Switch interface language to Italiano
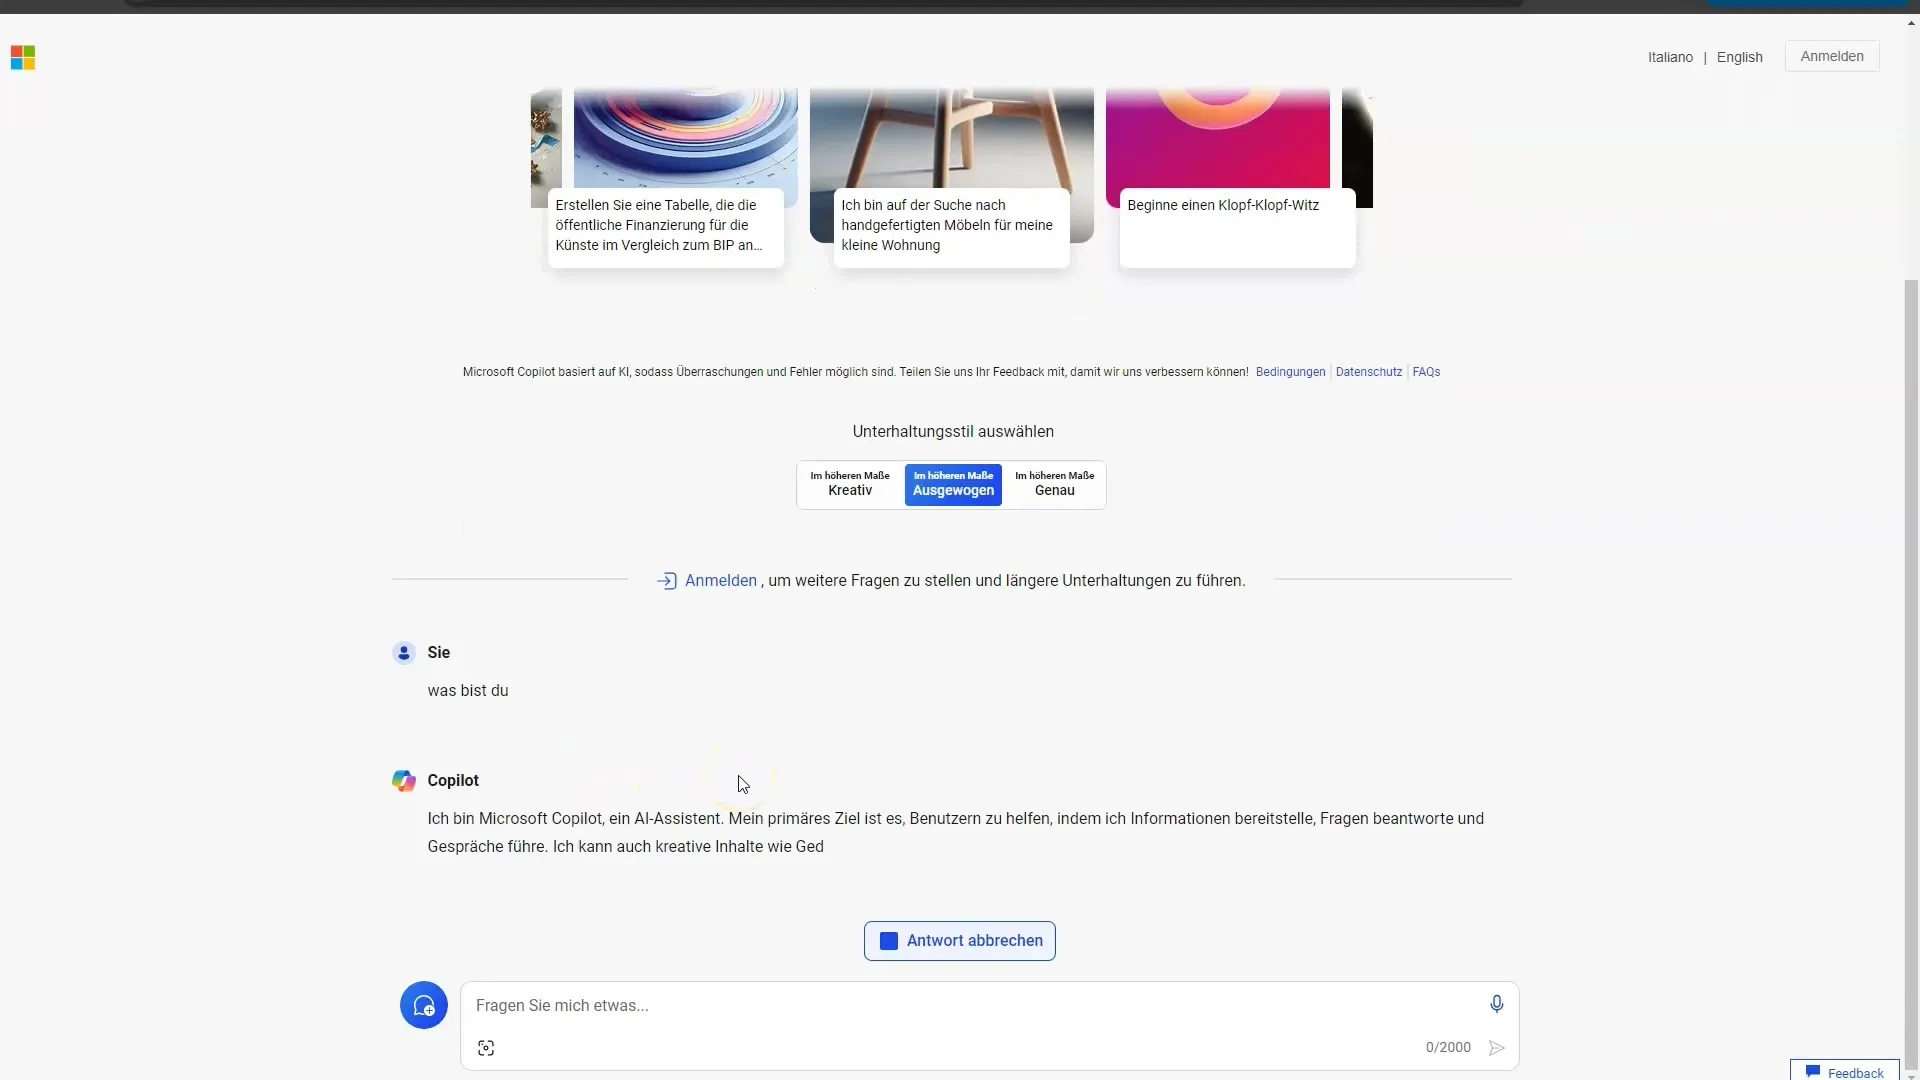Image resolution: width=1920 pixels, height=1080 pixels. tap(1669, 57)
